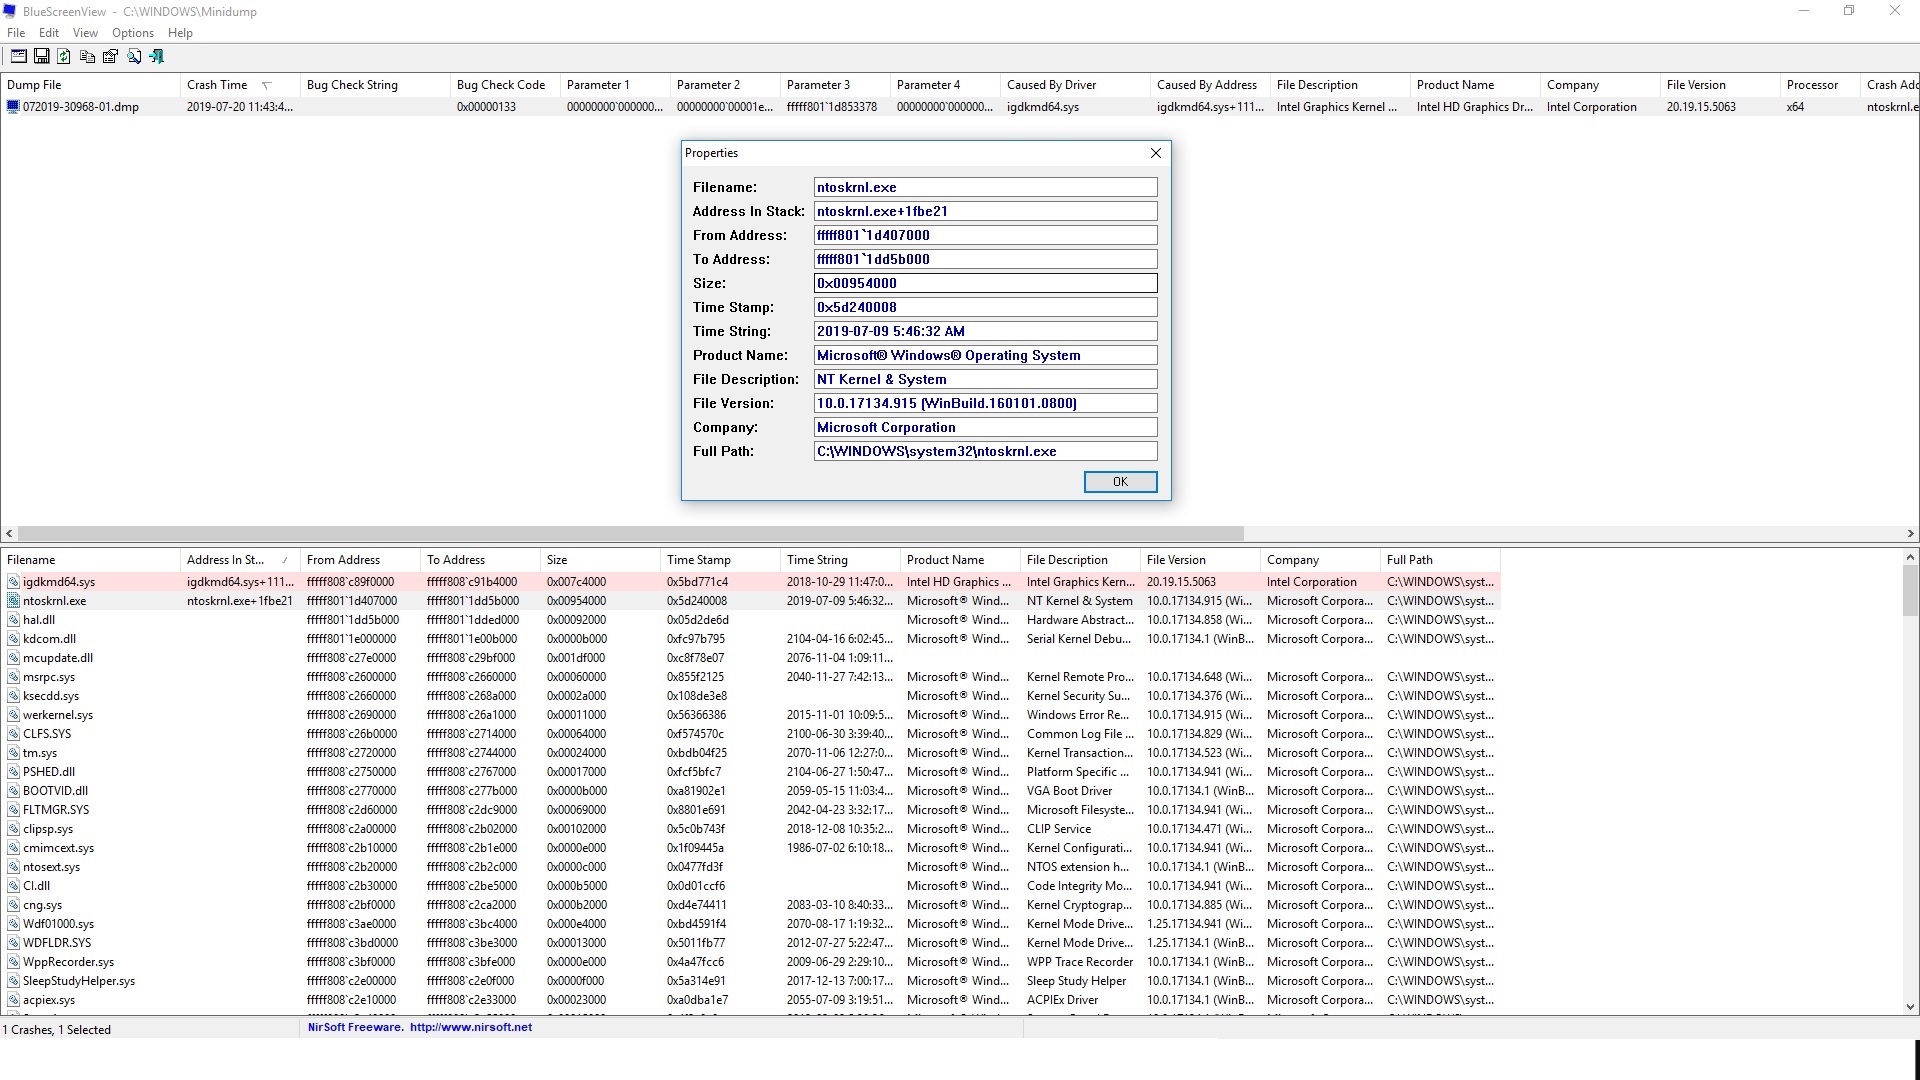Click the tm.sys file icon
Image resolution: width=1920 pixels, height=1080 pixels.
click(x=13, y=753)
